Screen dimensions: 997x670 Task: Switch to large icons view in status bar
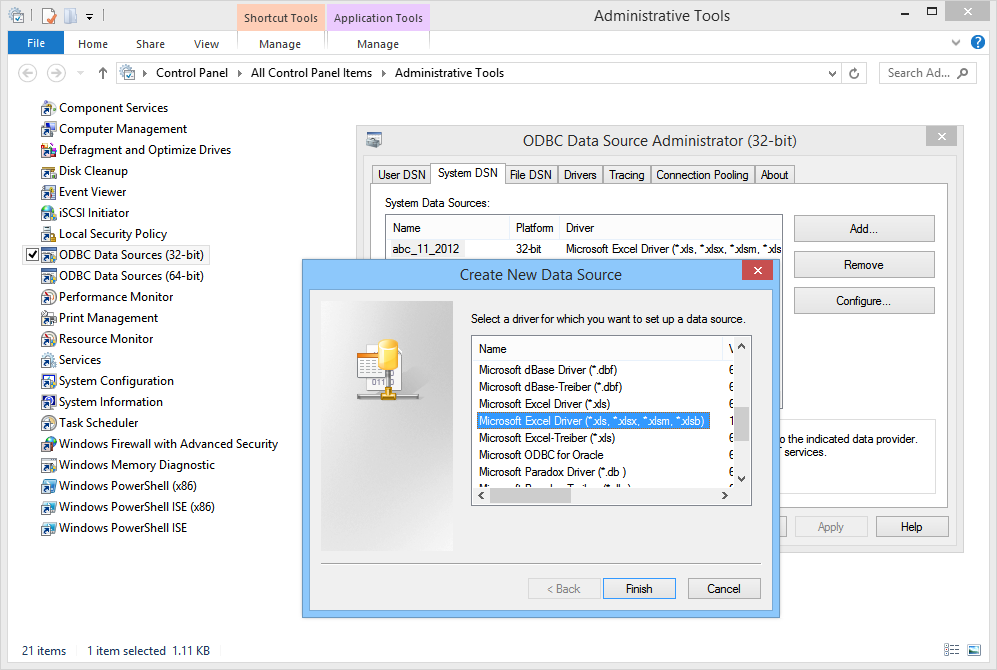(x=973, y=650)
